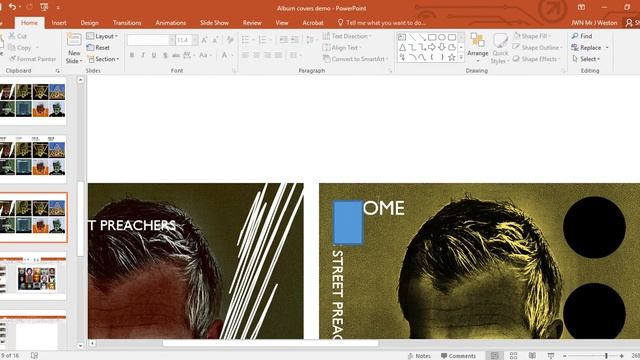
Task: Switch to Normal view icon in status bar
Action: pos(494,356)
